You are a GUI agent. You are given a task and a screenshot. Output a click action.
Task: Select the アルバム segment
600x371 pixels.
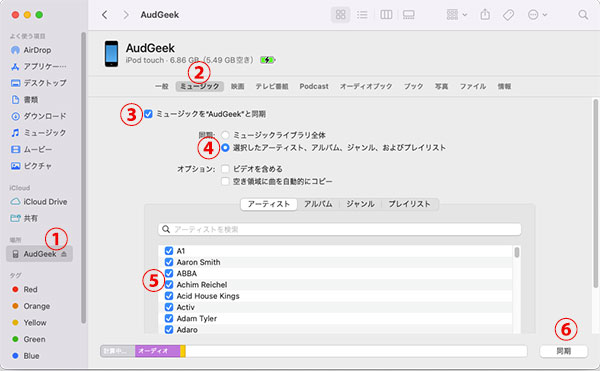coord(318,204)
